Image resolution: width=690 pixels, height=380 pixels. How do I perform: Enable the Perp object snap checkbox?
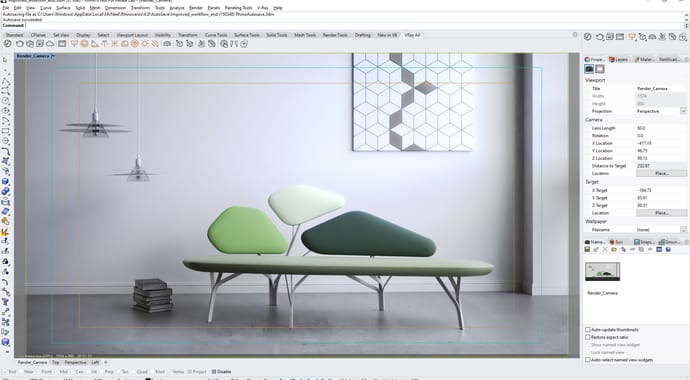101,372
